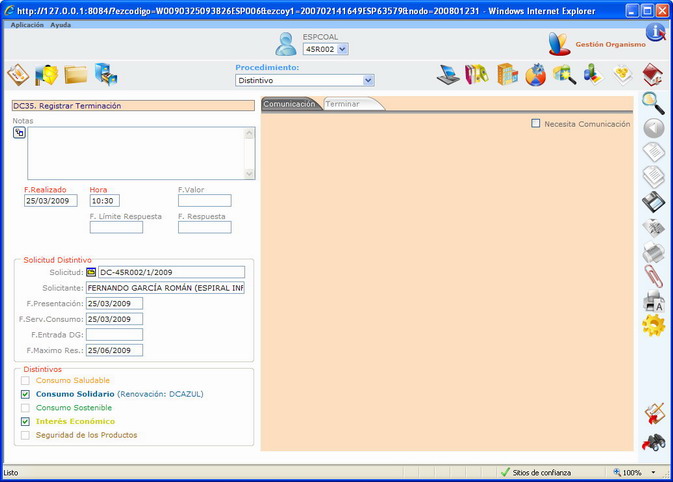Click the expand icon under Notas label
This screenshot has width=673, height=482.
(x=19, y=132)
